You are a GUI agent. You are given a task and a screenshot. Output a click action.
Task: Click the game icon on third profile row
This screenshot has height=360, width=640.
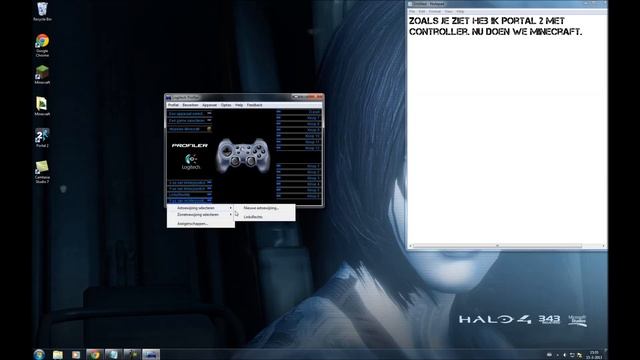(x=209, y=129)
